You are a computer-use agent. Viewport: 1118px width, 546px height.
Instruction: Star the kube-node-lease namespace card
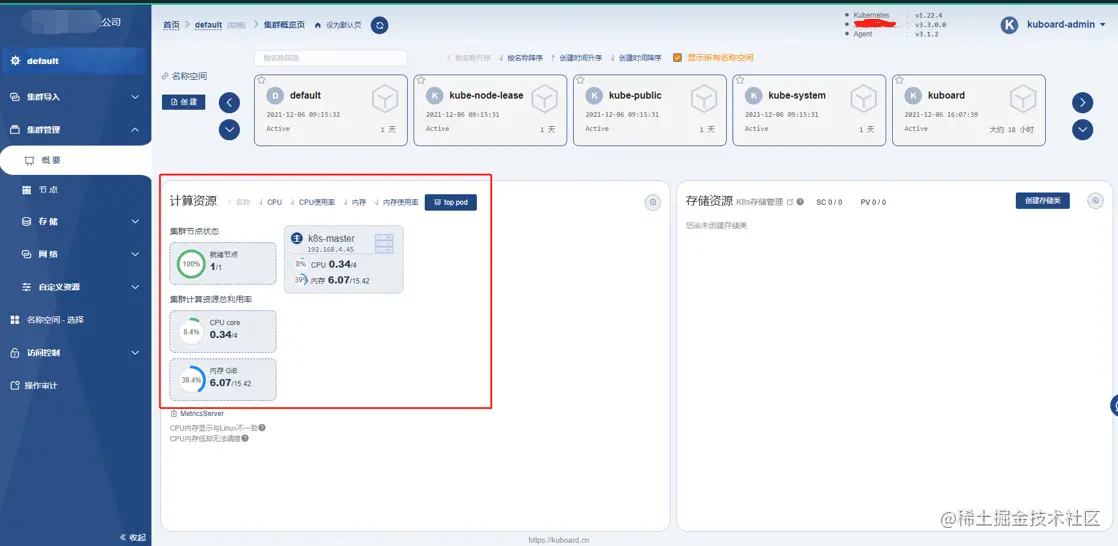(421, 80)
